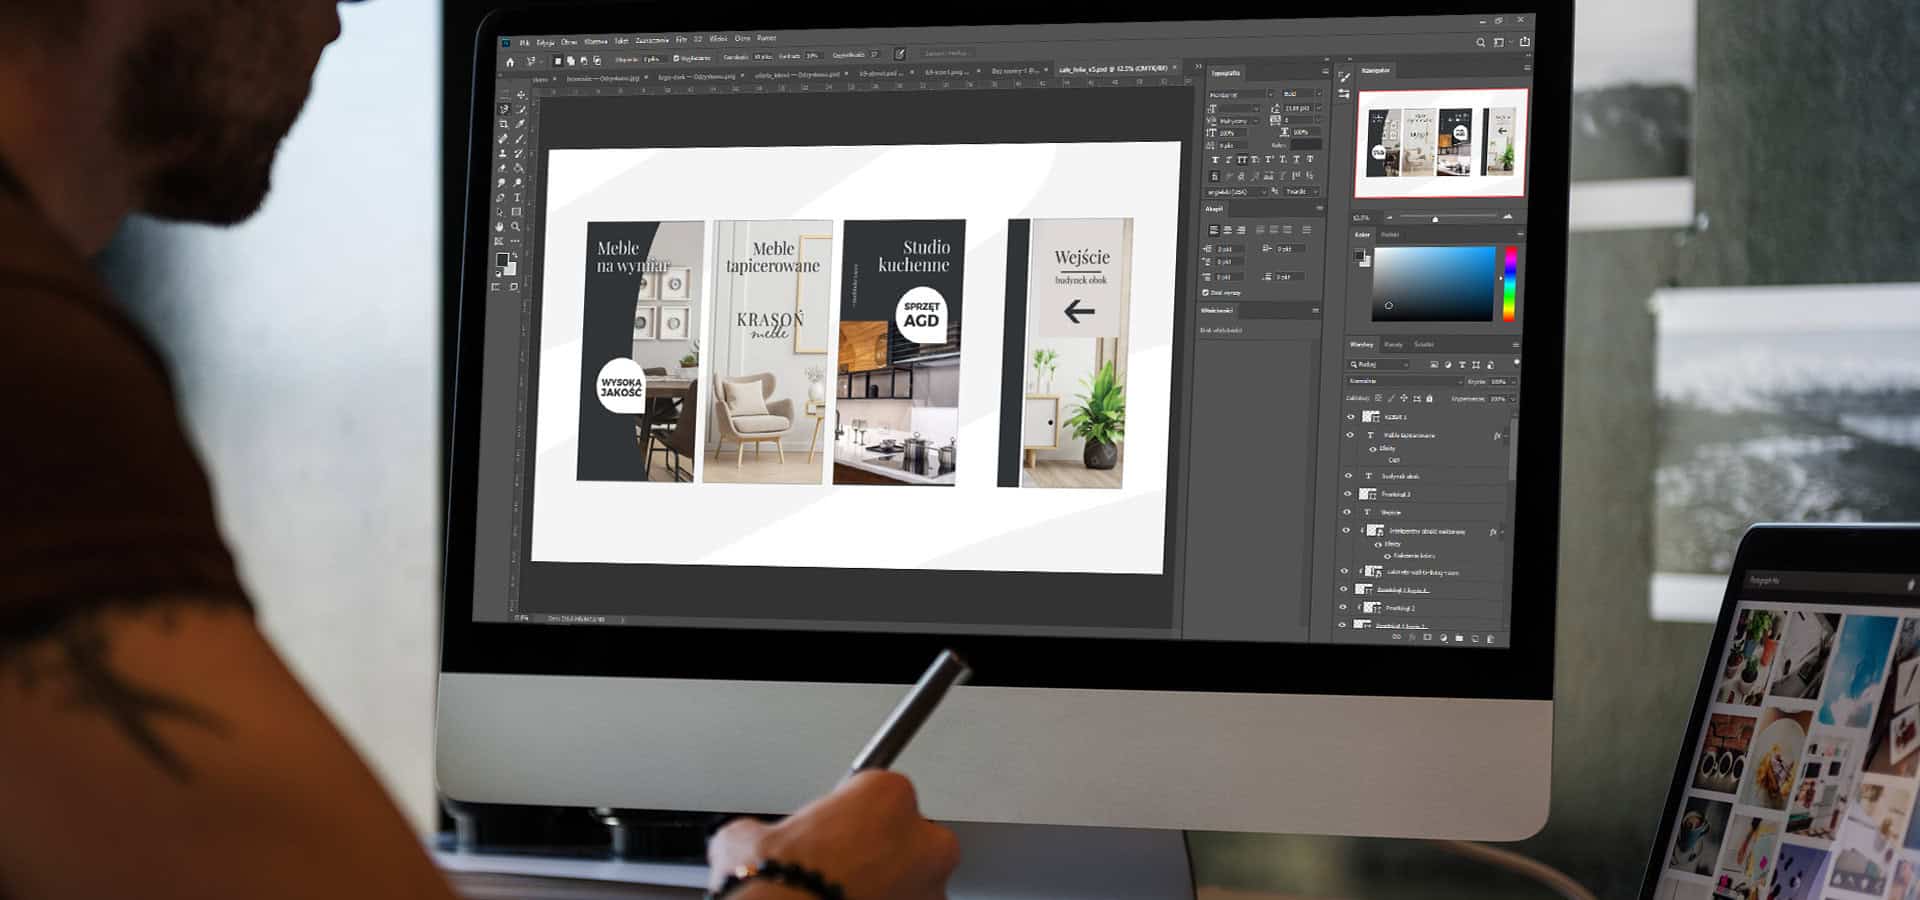Open the Ścieżki tab
Viewport: 1920px width, 900px height.
[1424, 345]
